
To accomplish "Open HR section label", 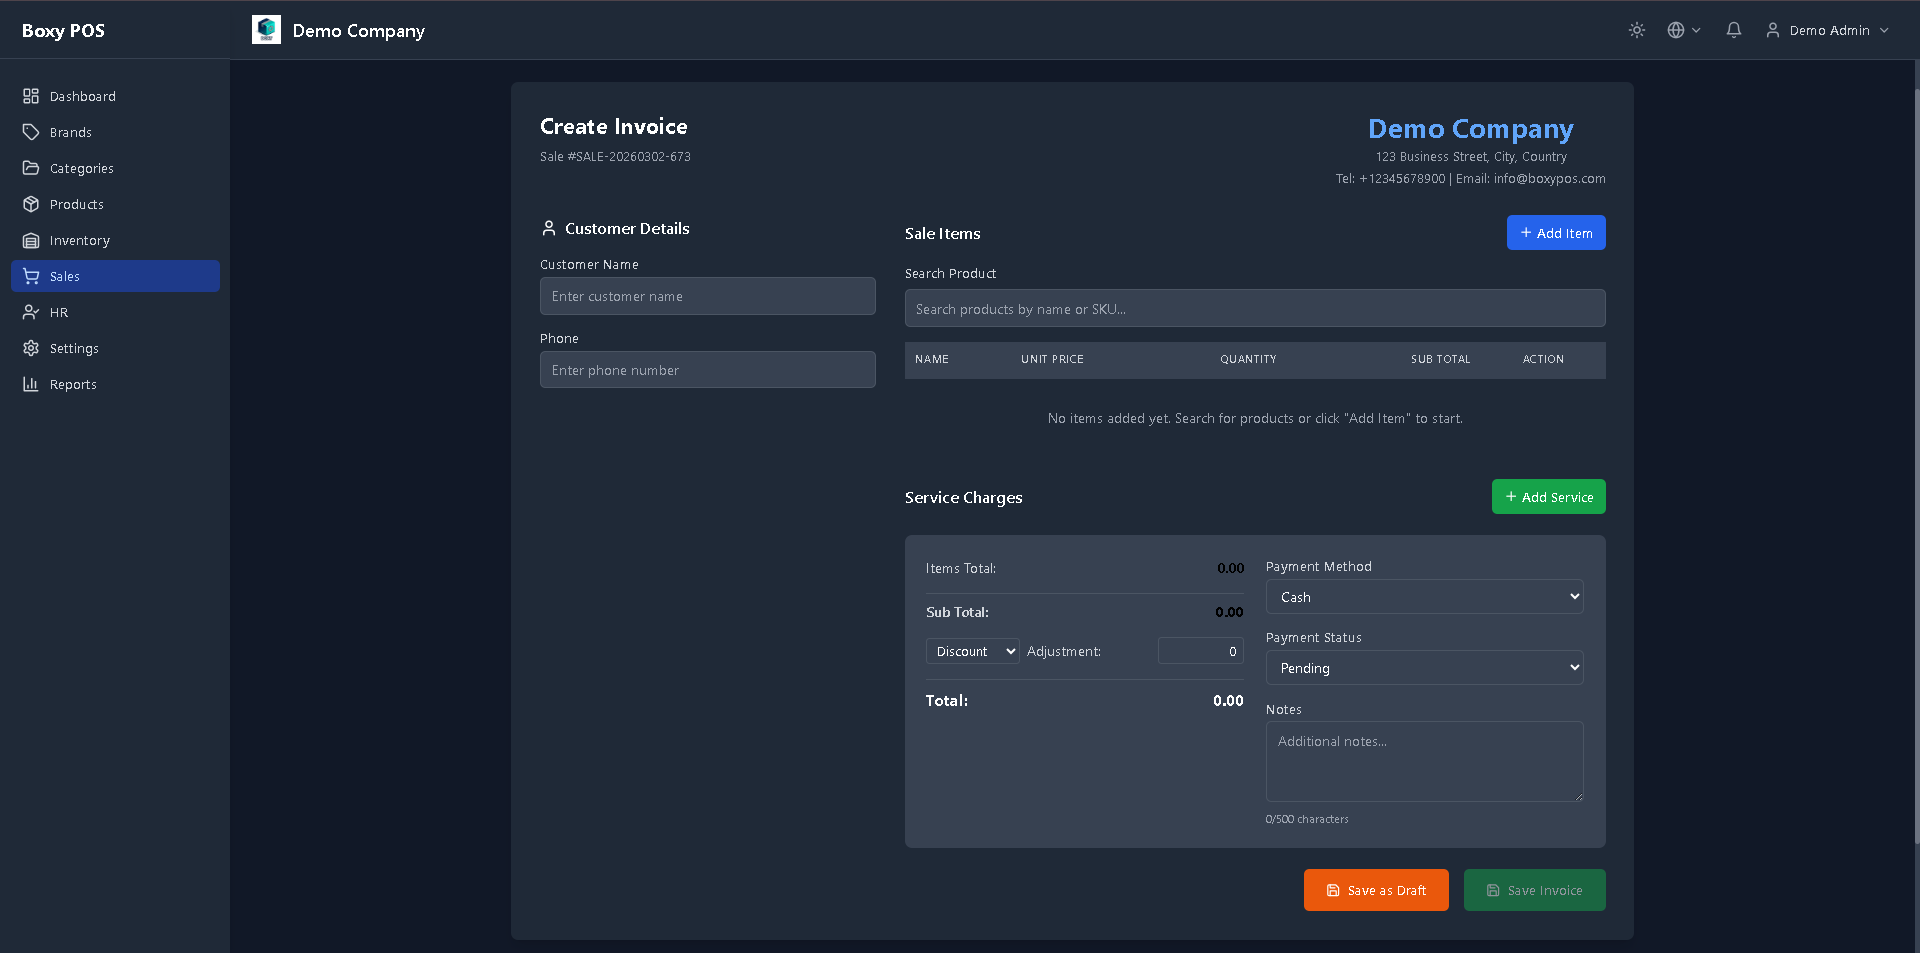I will coord(59,312).
